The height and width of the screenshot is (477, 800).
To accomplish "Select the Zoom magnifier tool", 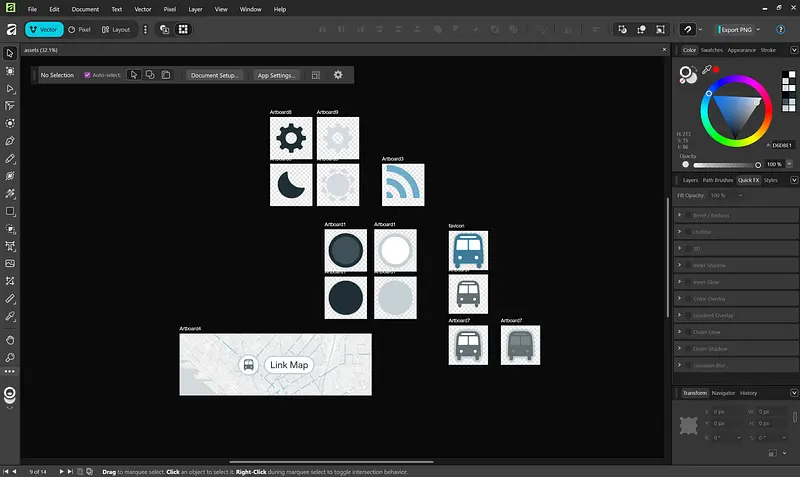I will [x=10, y=354].
